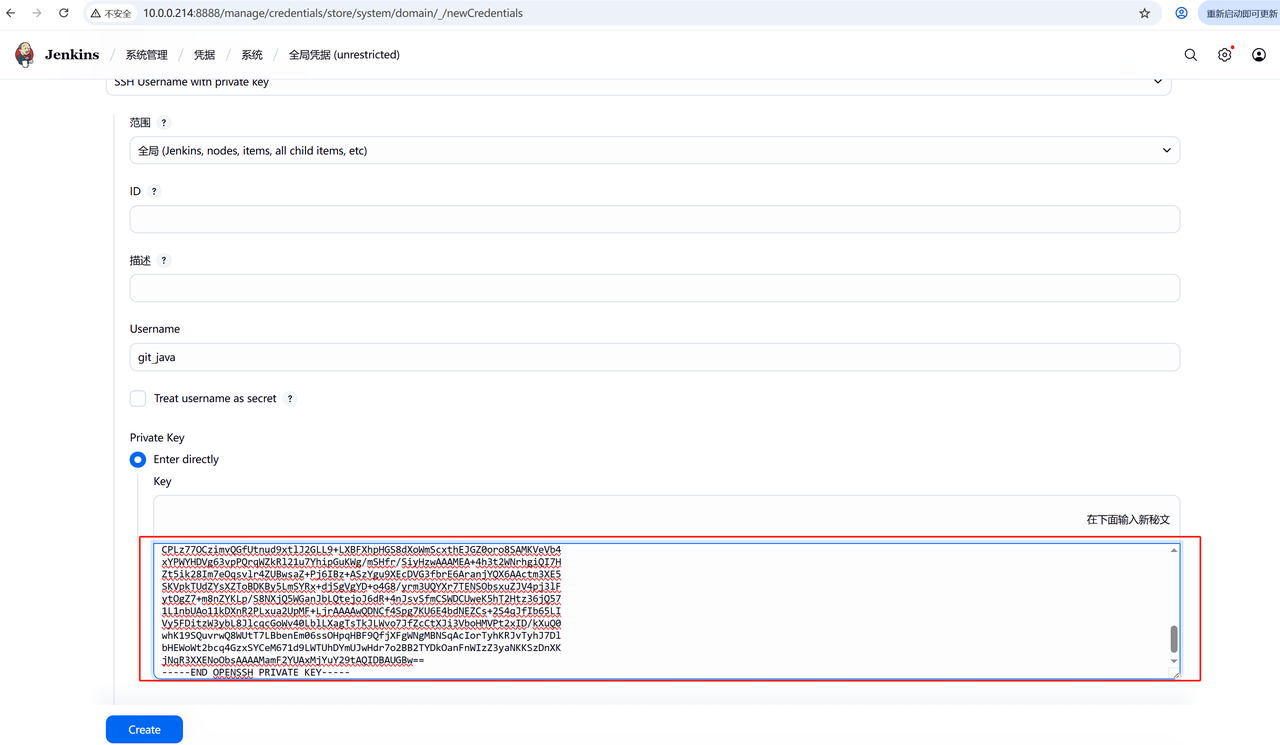
Task: Expand the 范围 scope dropdown
Action: point(654,151)
